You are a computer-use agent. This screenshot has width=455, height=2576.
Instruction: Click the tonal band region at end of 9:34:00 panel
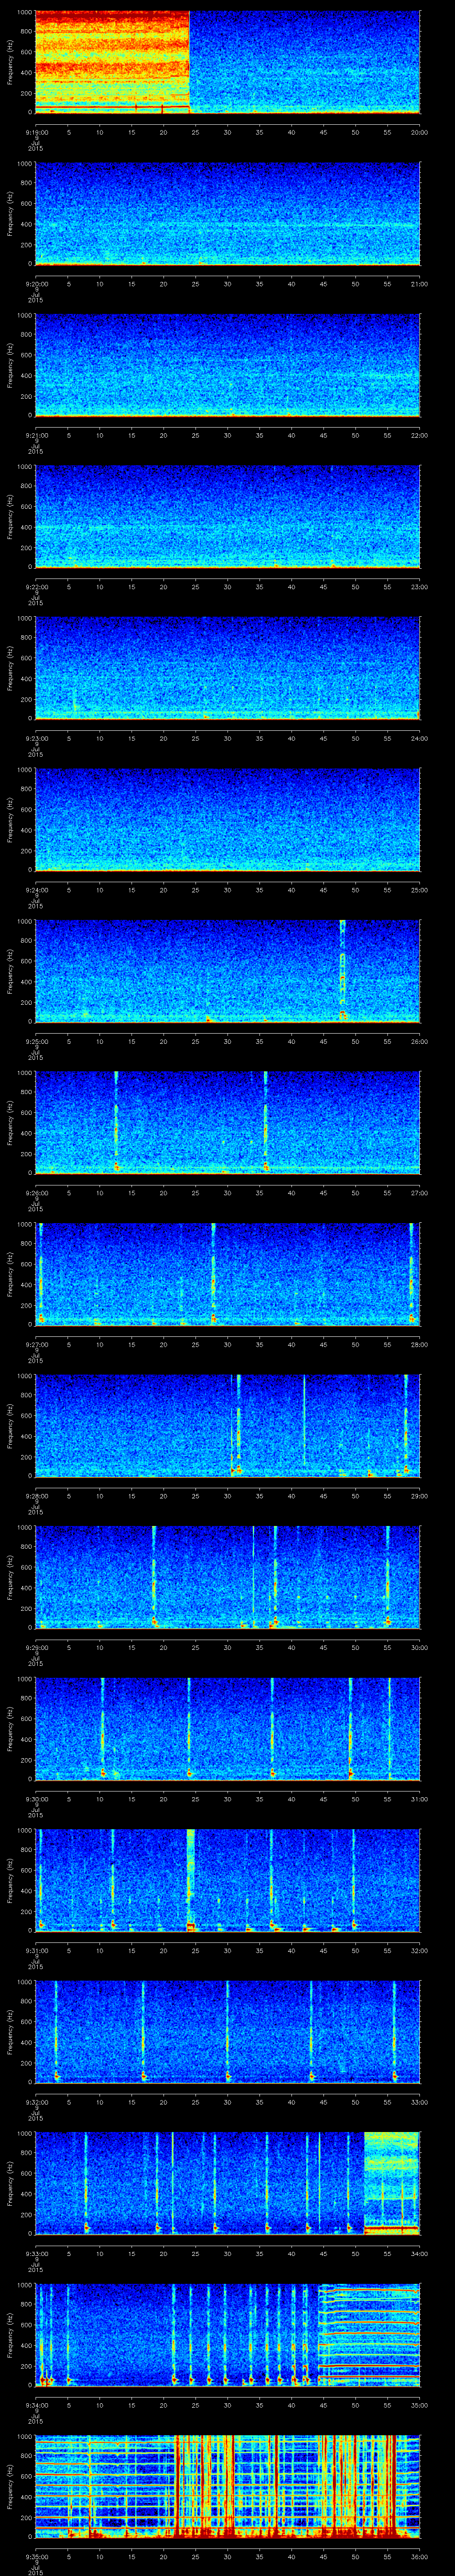369,2334
